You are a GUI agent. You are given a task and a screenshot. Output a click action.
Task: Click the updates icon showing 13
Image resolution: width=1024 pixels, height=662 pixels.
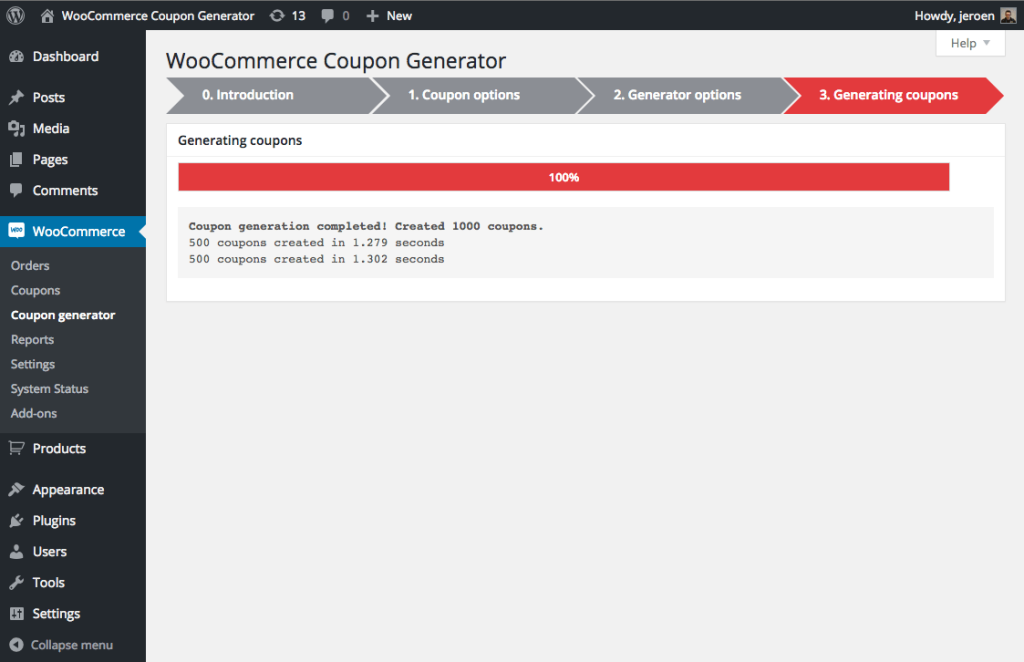click(287, 15)
